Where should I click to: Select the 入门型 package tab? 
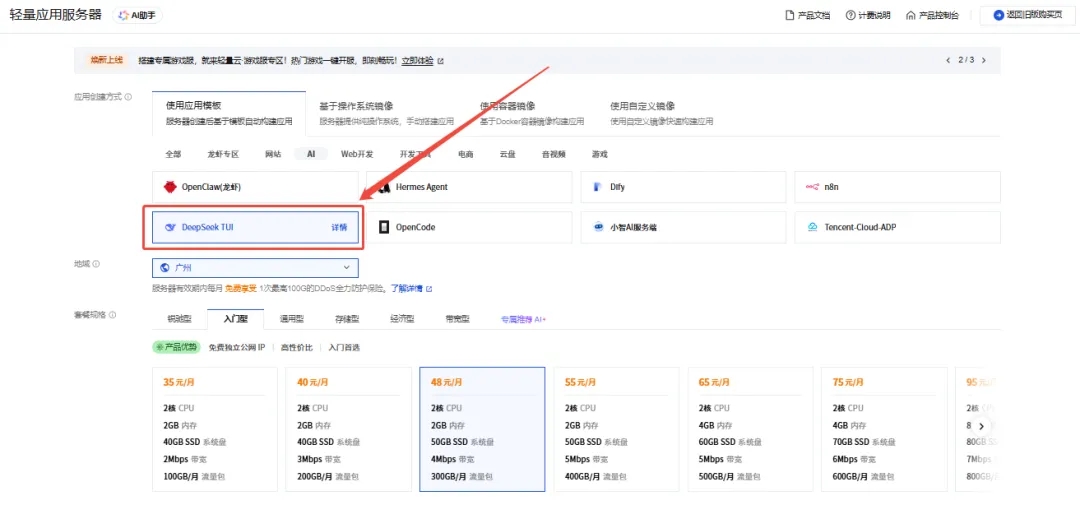(235, 320)
